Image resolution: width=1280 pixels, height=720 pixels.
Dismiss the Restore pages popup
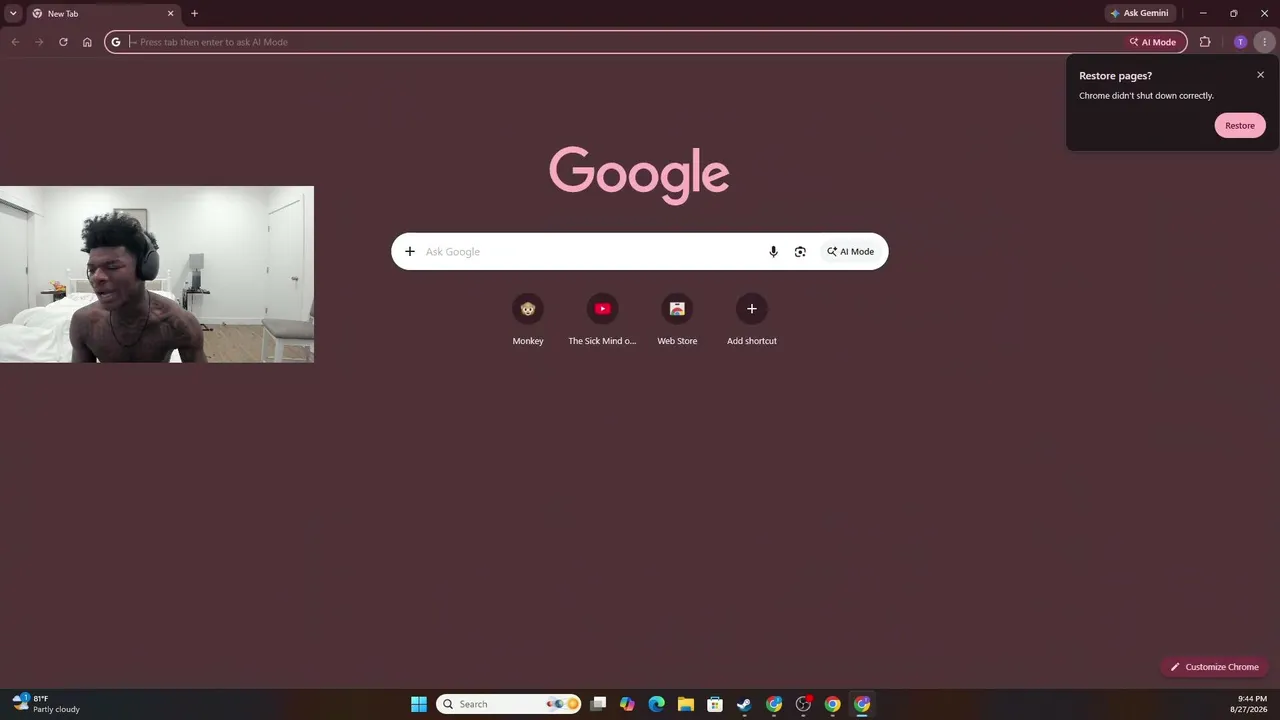click(x=1260, y=75)
